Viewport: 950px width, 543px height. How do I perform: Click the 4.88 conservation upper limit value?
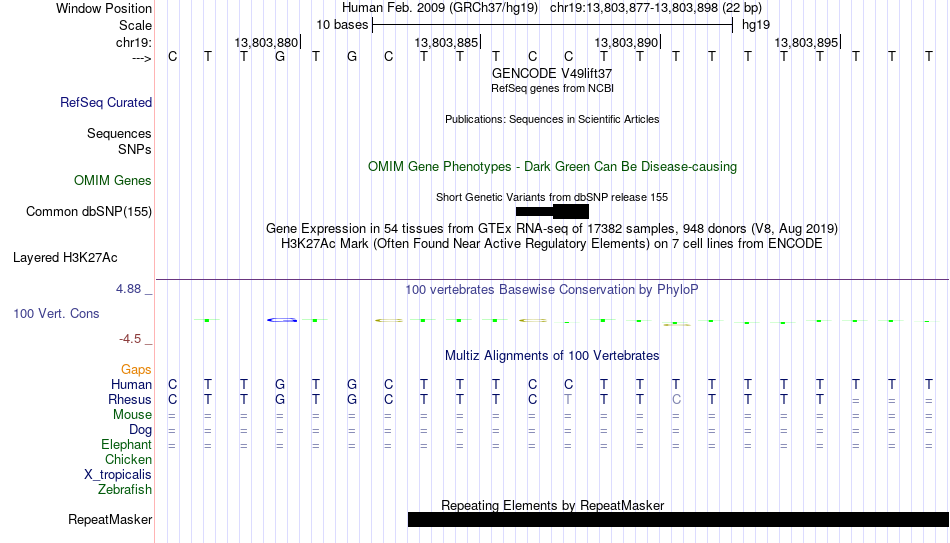(128, 289)
